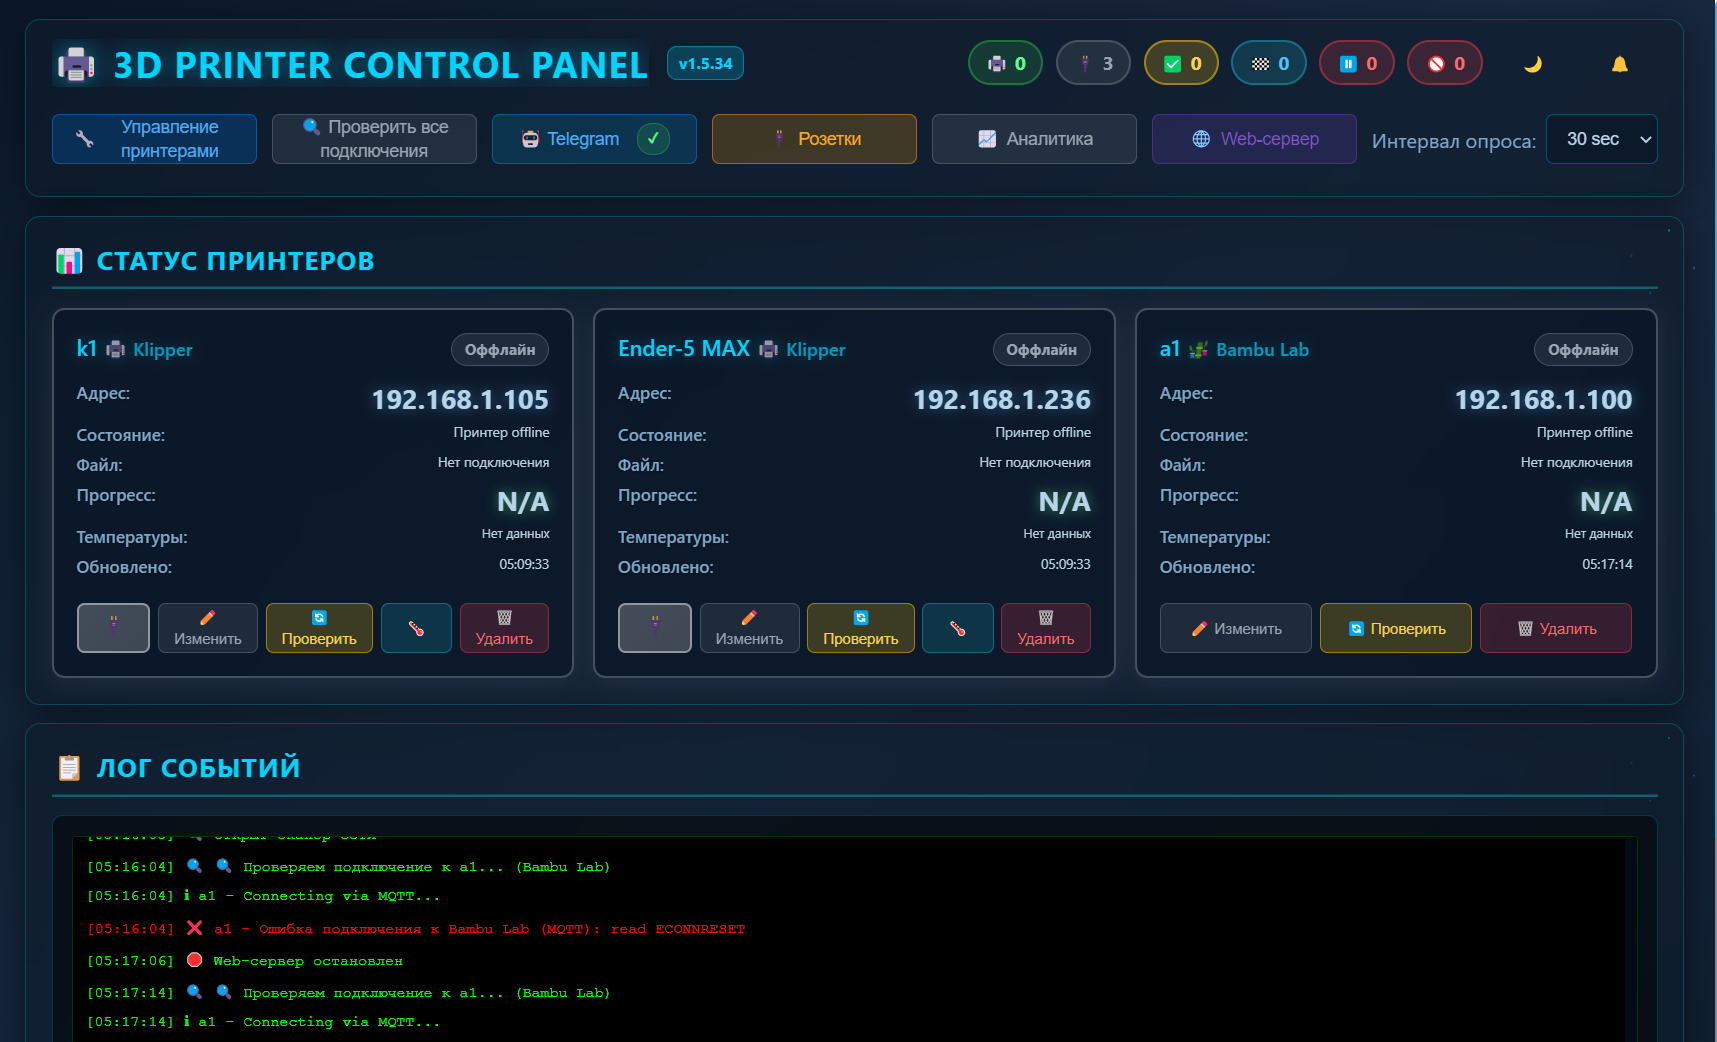Click the bell notification icon
1717x1042 pixels.
(1620, 63)
